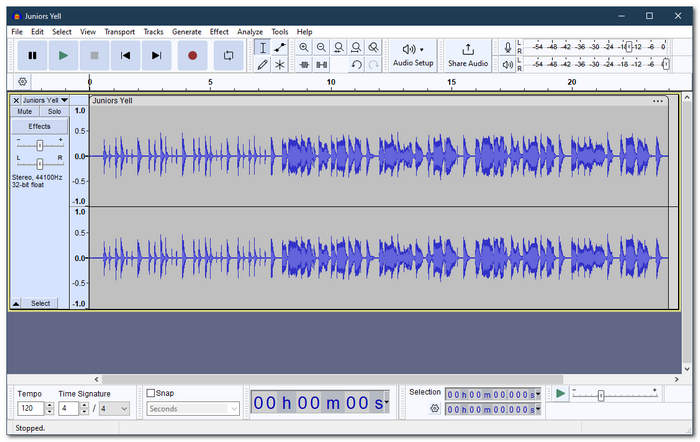
Task: Click the Play-at-Speed green button
Action: 560,394
